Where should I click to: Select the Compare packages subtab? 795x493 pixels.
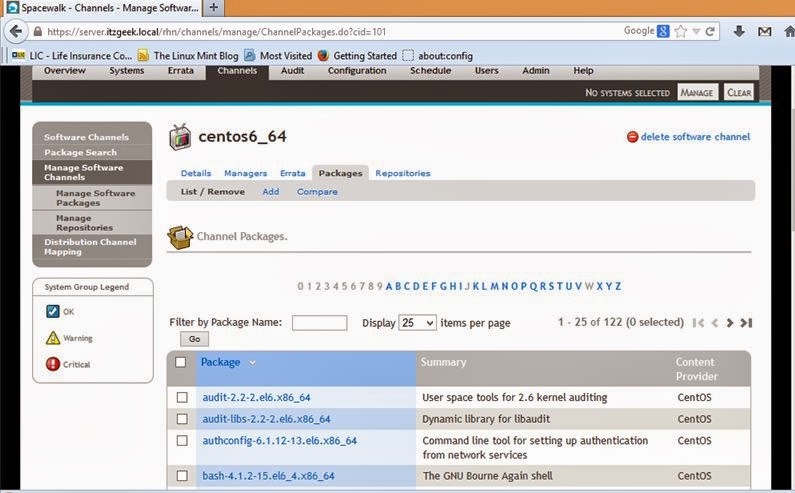pos(317,192)
